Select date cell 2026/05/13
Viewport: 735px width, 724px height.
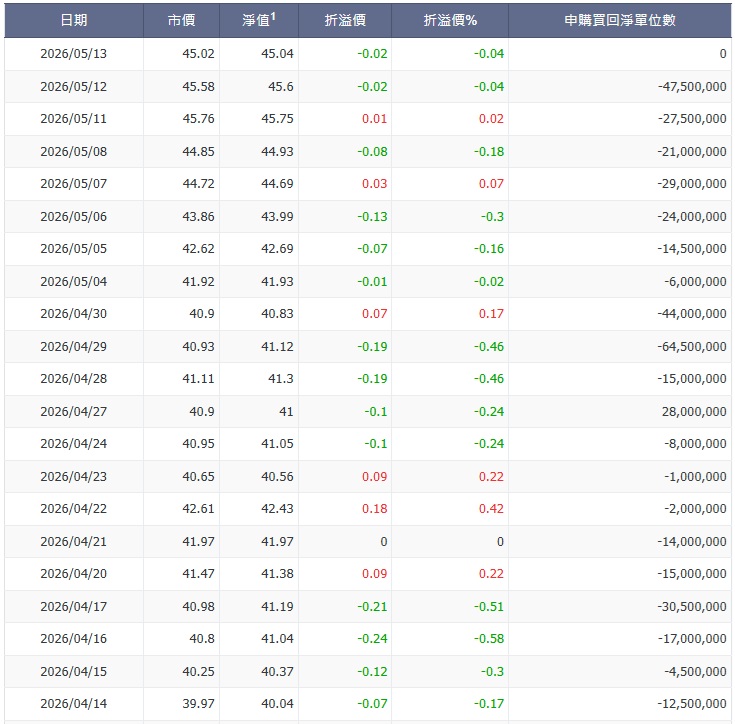click(x=74, y=54)
